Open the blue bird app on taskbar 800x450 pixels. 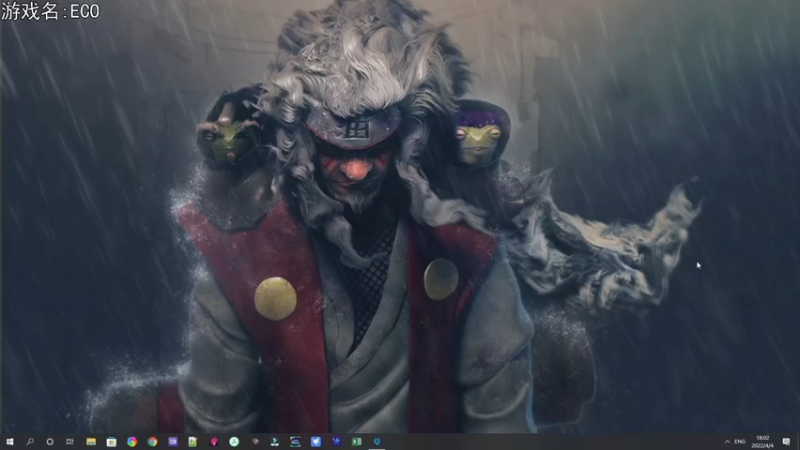pyautogui.click(x=316, y=442)
